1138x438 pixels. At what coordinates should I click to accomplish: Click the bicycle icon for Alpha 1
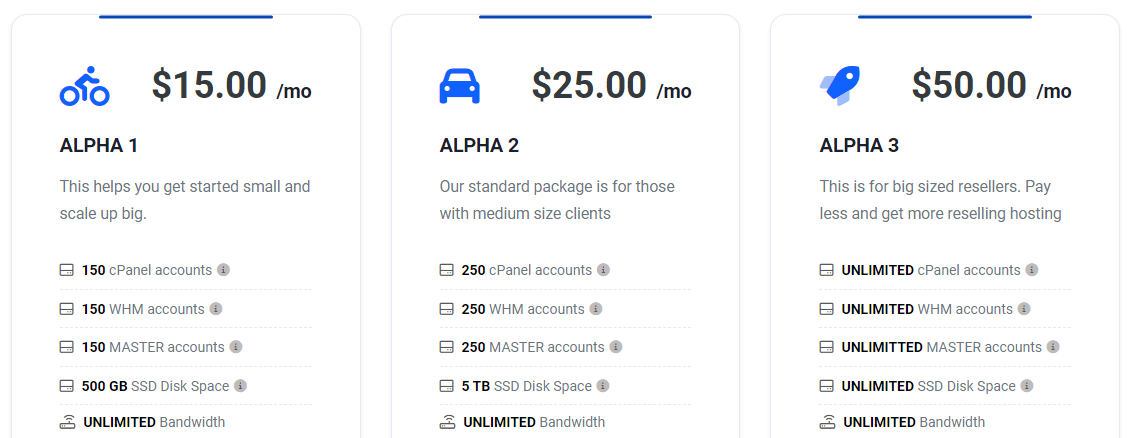coord(84,87)
